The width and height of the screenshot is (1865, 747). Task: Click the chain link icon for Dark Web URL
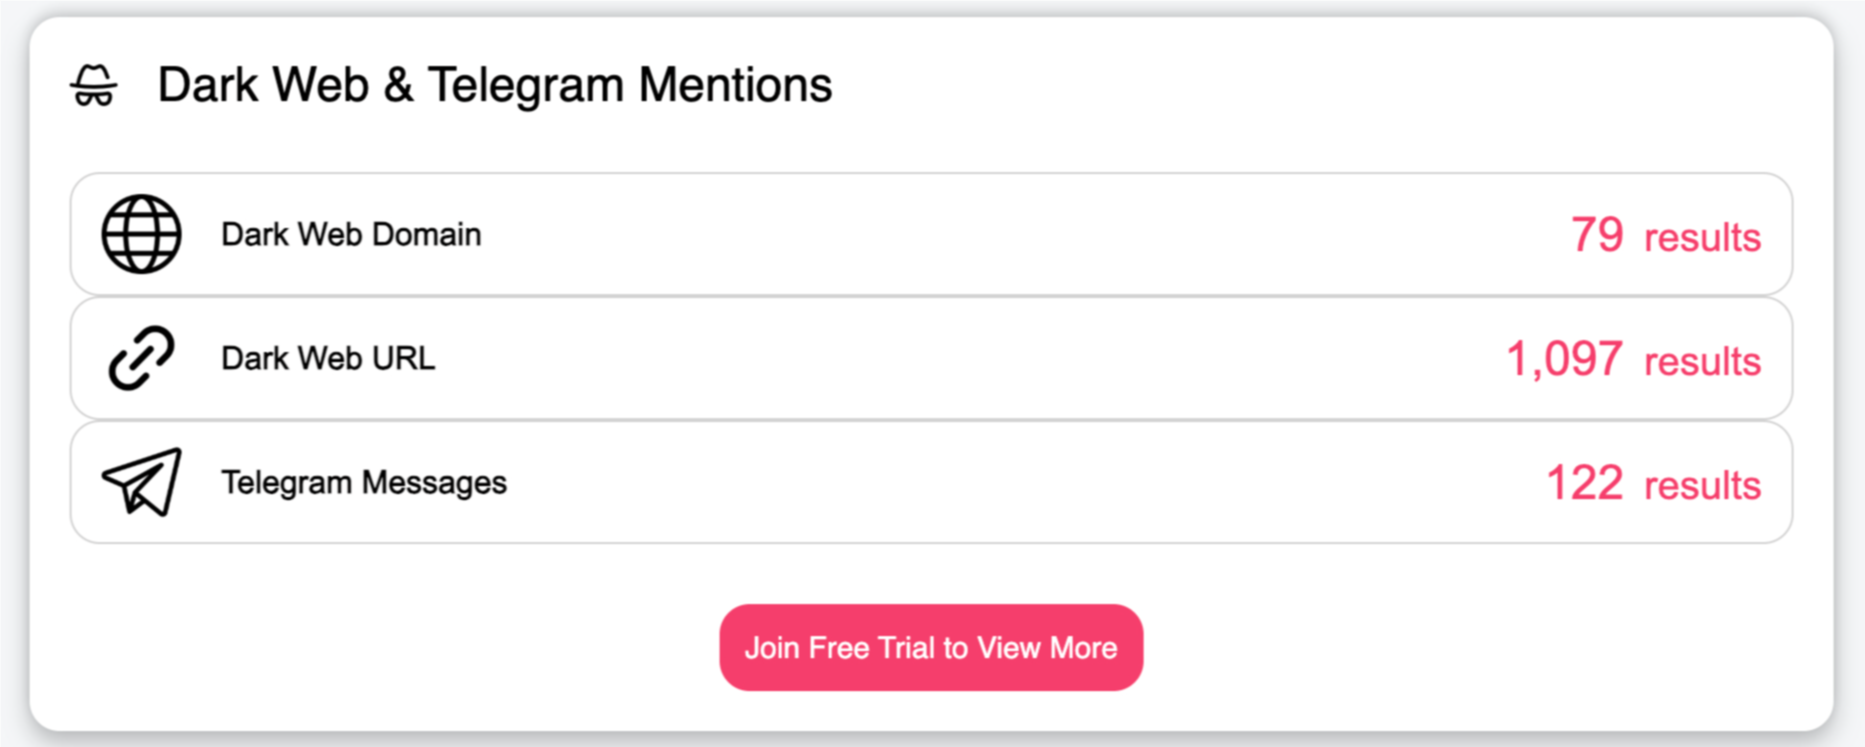click(x=141, y=358)
